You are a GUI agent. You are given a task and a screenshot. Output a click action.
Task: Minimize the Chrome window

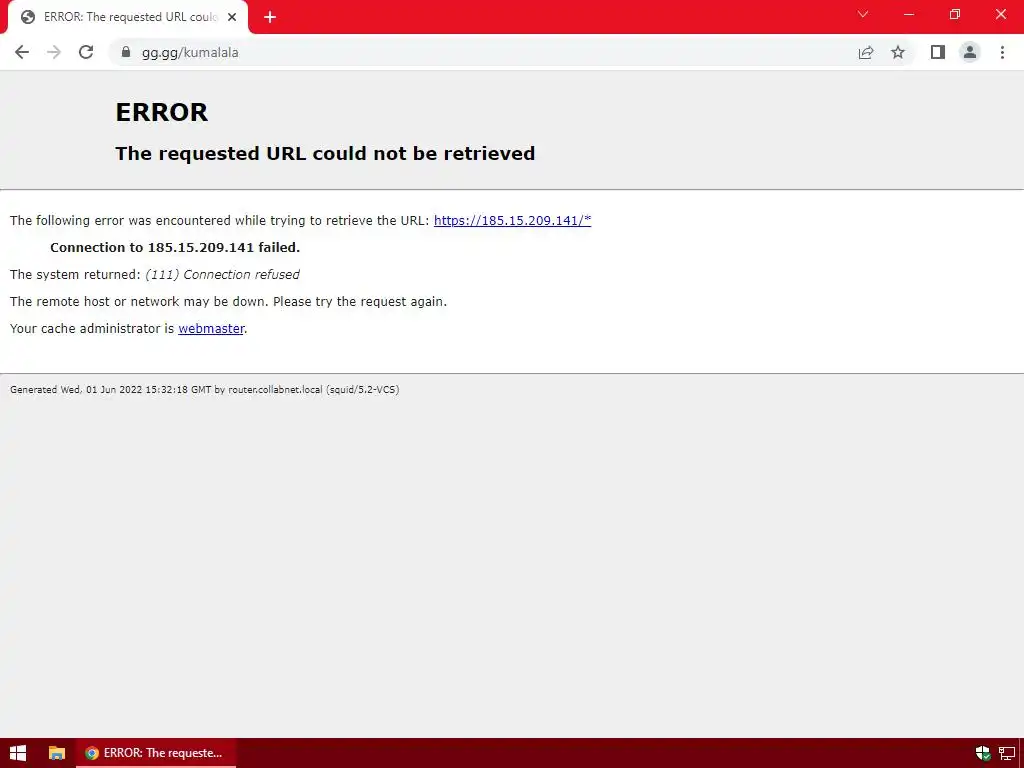(909, 14)
